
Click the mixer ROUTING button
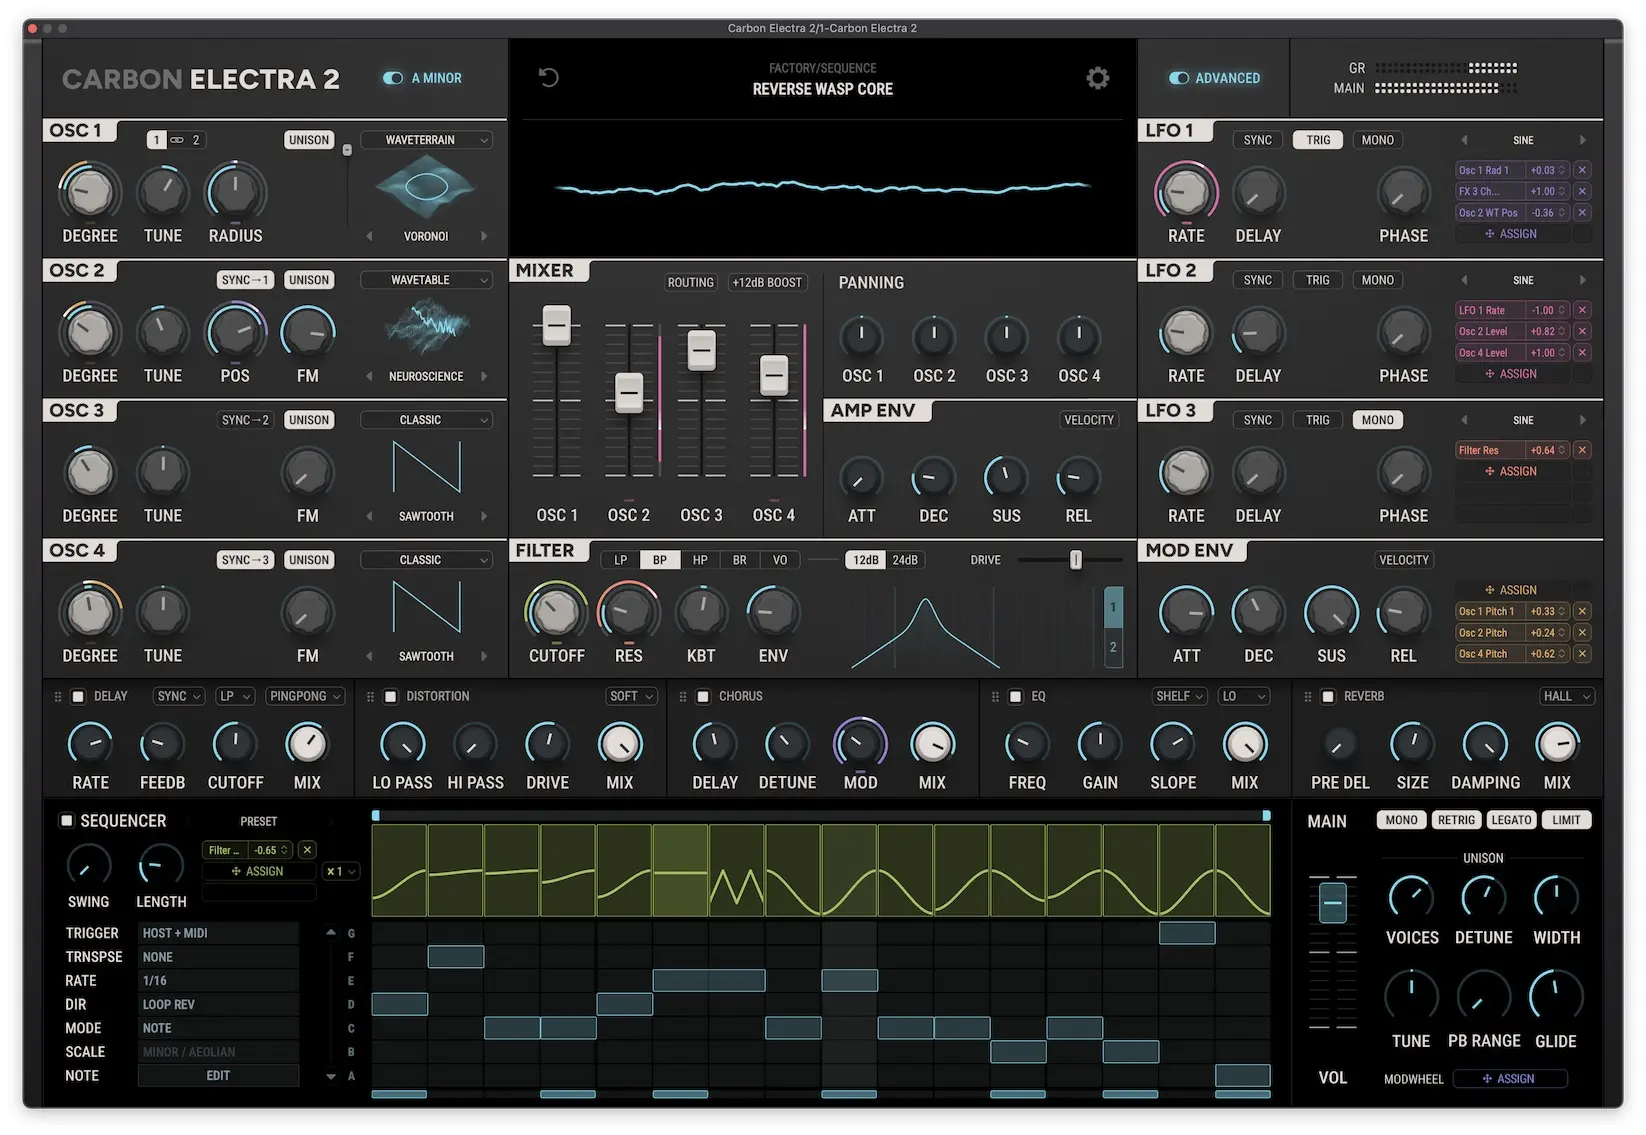[x=691, y=283]
